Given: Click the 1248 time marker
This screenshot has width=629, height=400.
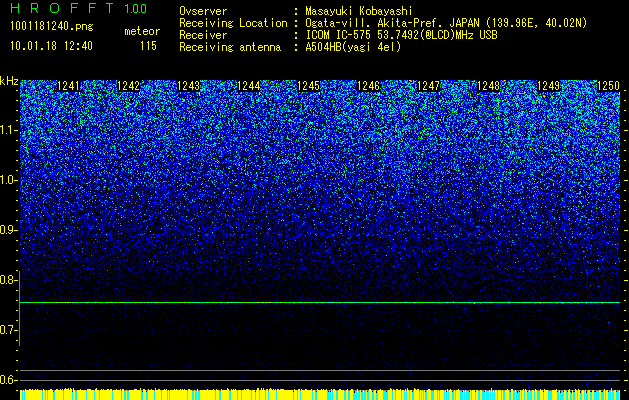Looking at the screenshot, I should pyautogui.click(x=489, y=85).
